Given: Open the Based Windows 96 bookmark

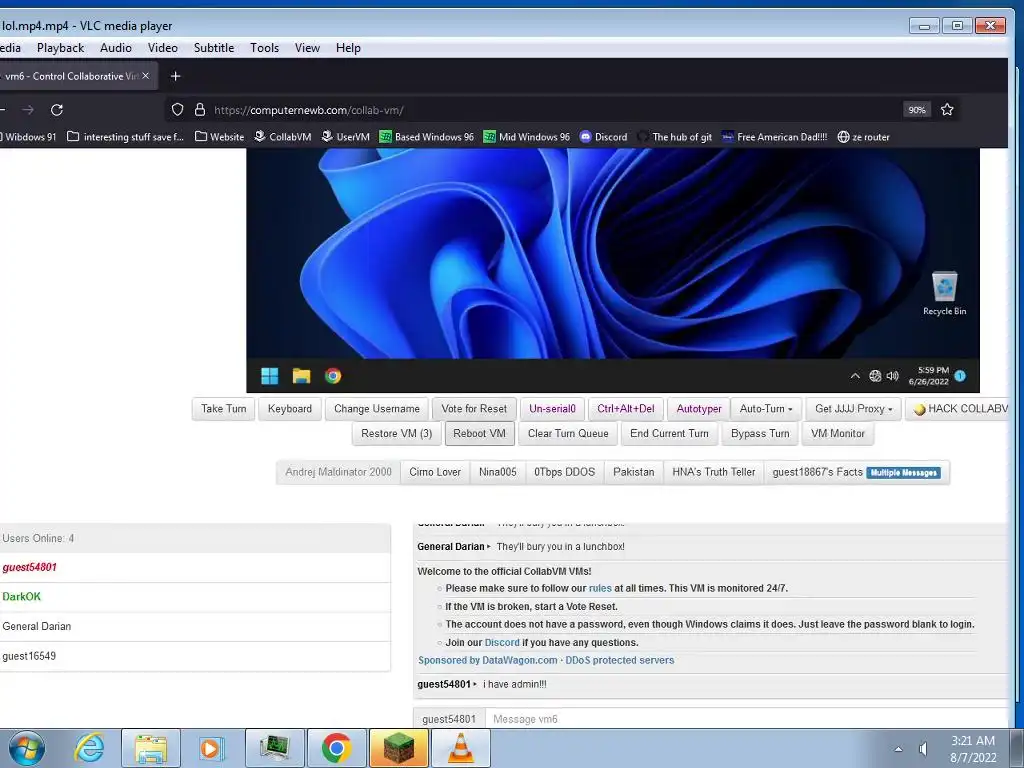Looking at the screenshot, I should click(426, 136).
